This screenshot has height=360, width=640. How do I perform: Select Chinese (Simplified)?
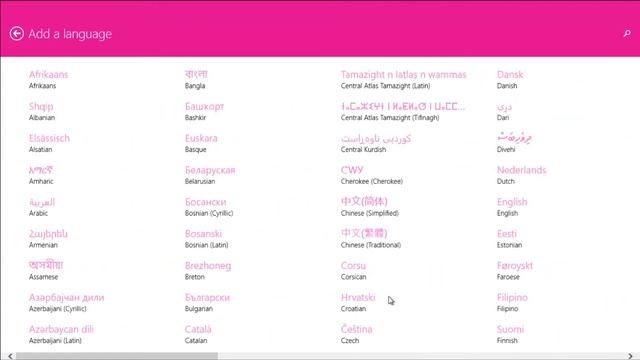[x=369, y=207]
